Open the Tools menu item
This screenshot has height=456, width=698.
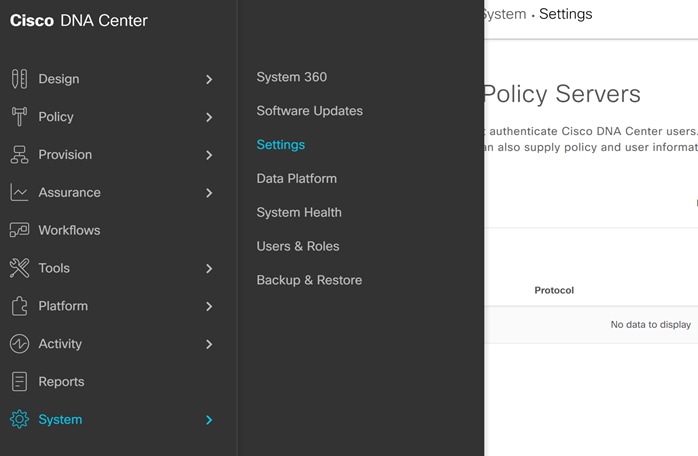[x=54, y=268]
